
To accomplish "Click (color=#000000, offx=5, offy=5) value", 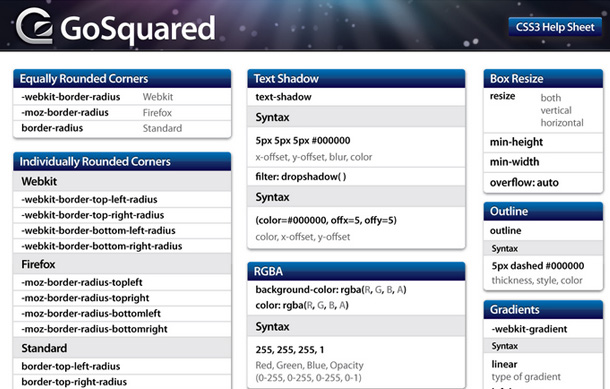I will (x=326, y=220).
